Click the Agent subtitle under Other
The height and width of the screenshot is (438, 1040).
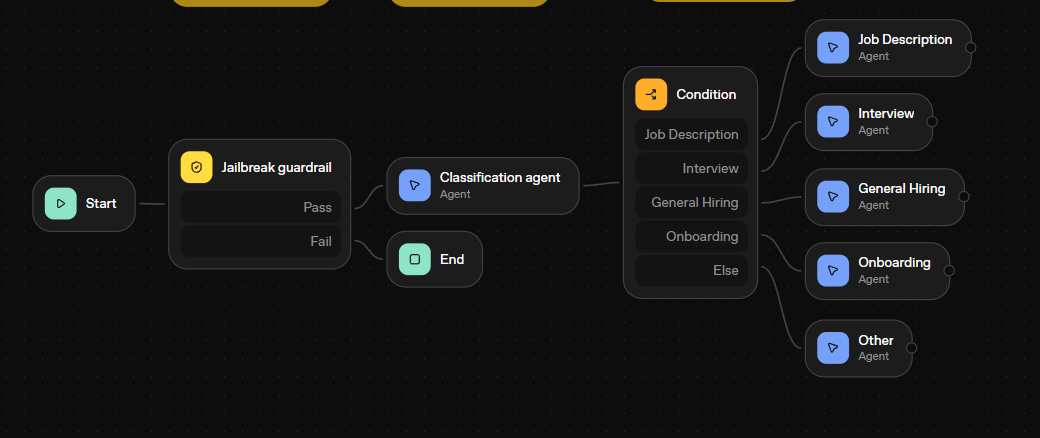874,356
